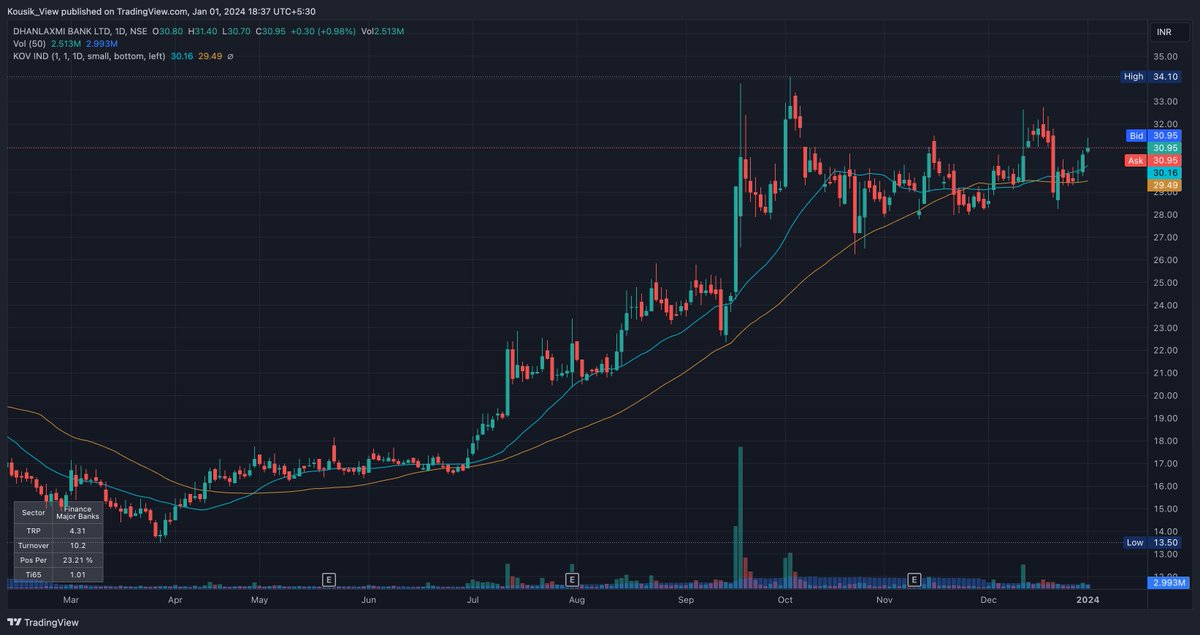Click the Finance Major Banks table cell
Viewport: 1200px width, 635px height.
76,512
